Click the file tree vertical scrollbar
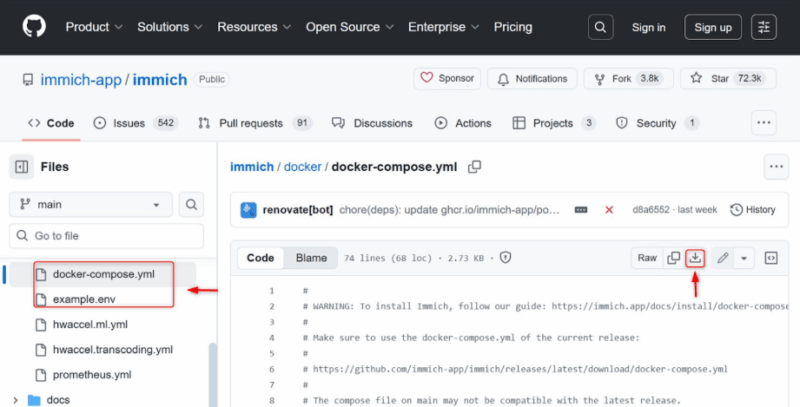The height and width of the screenshot is (407, 800). point(212,375)
